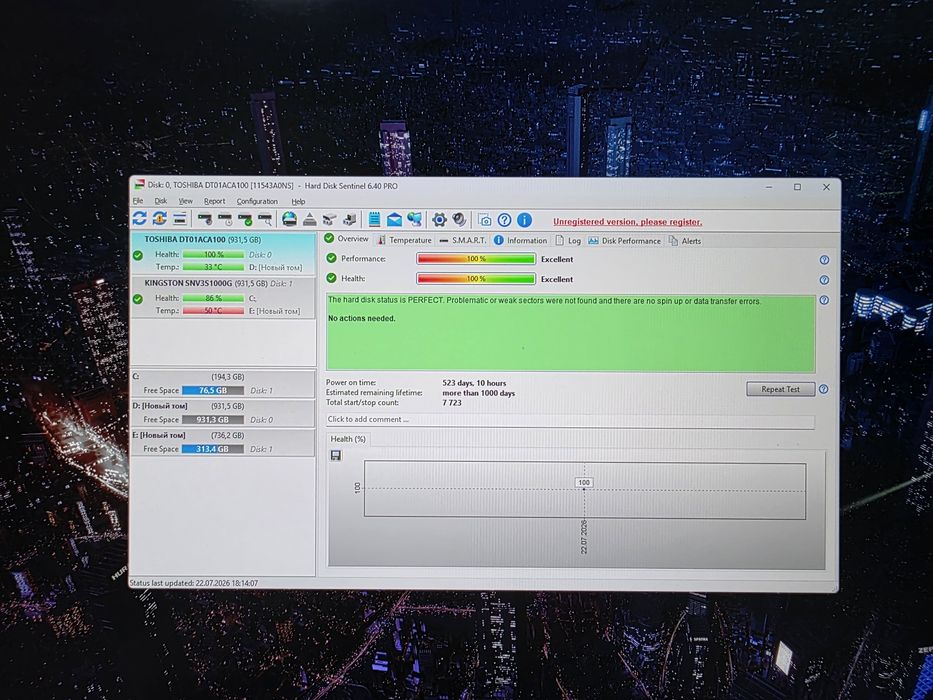Image resolution: width=933 pixels, height=700 pixels.
Task: Click the Status last updated status bar text
Action: coord(194,583)
